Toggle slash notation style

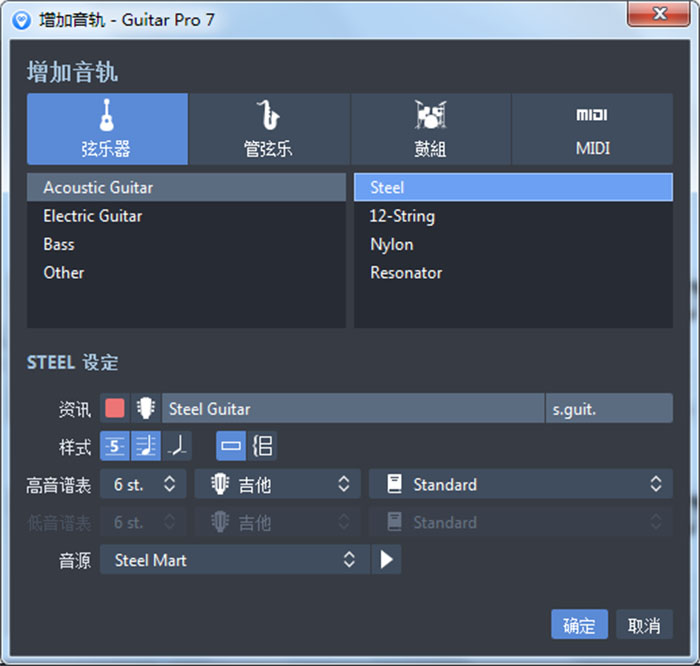[177, 446]
